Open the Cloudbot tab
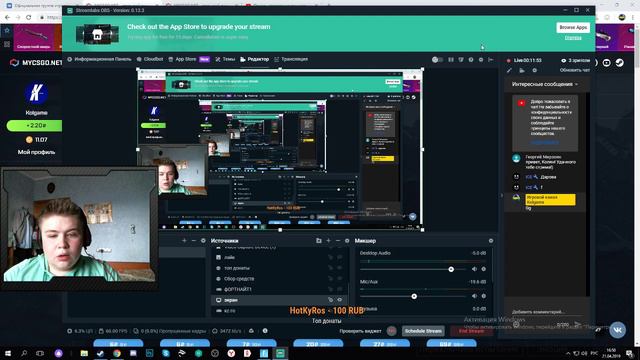 (150, 59)
